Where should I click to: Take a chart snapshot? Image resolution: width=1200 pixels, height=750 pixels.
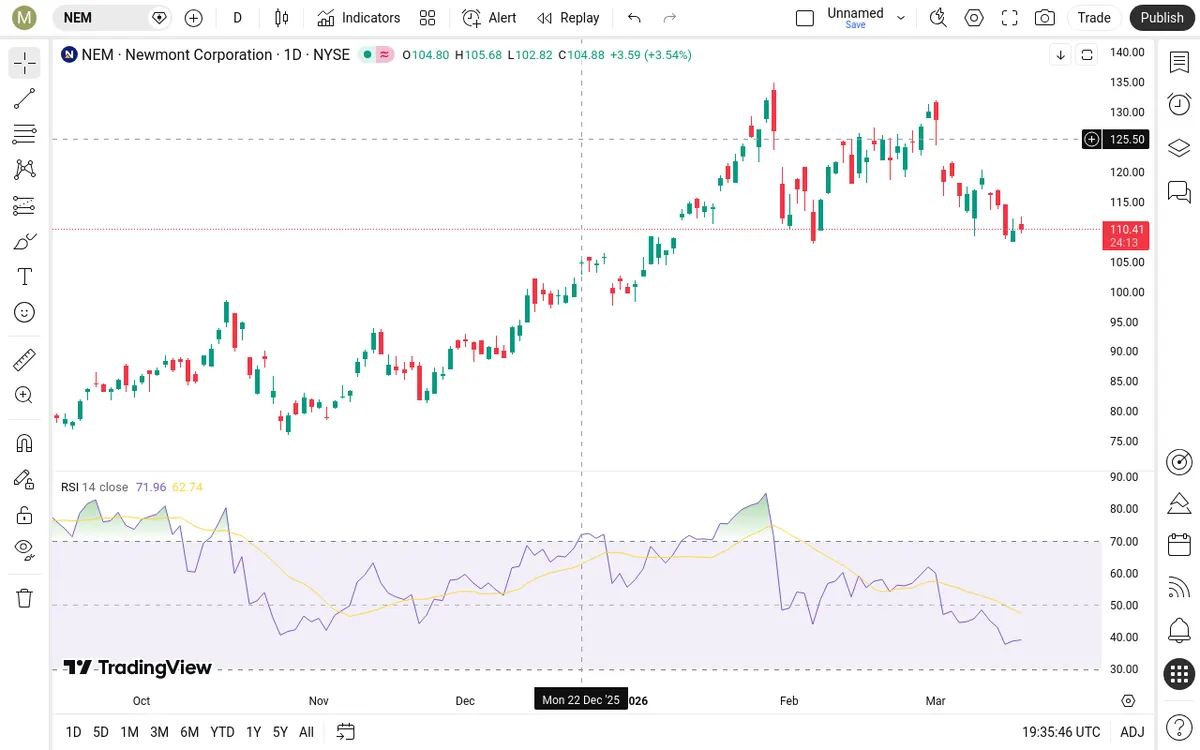pyautogui.click(x=1045, y=18)
